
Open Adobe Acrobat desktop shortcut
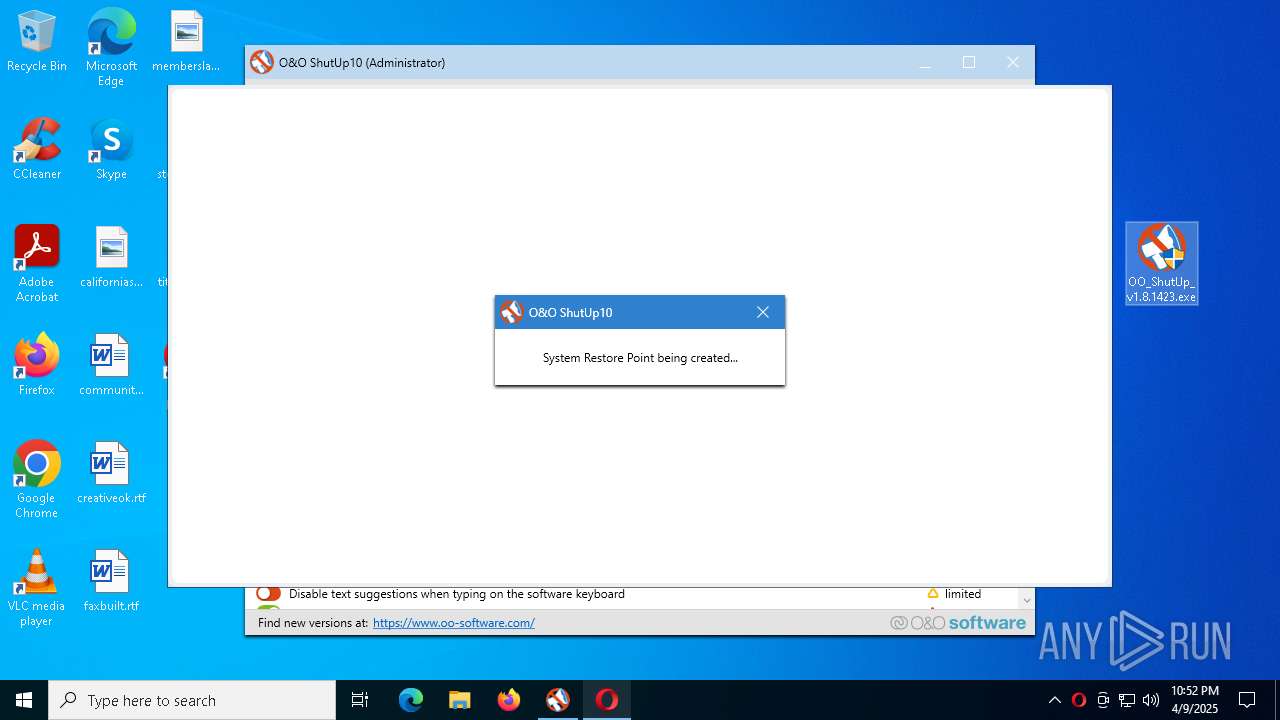pos(37,264)
